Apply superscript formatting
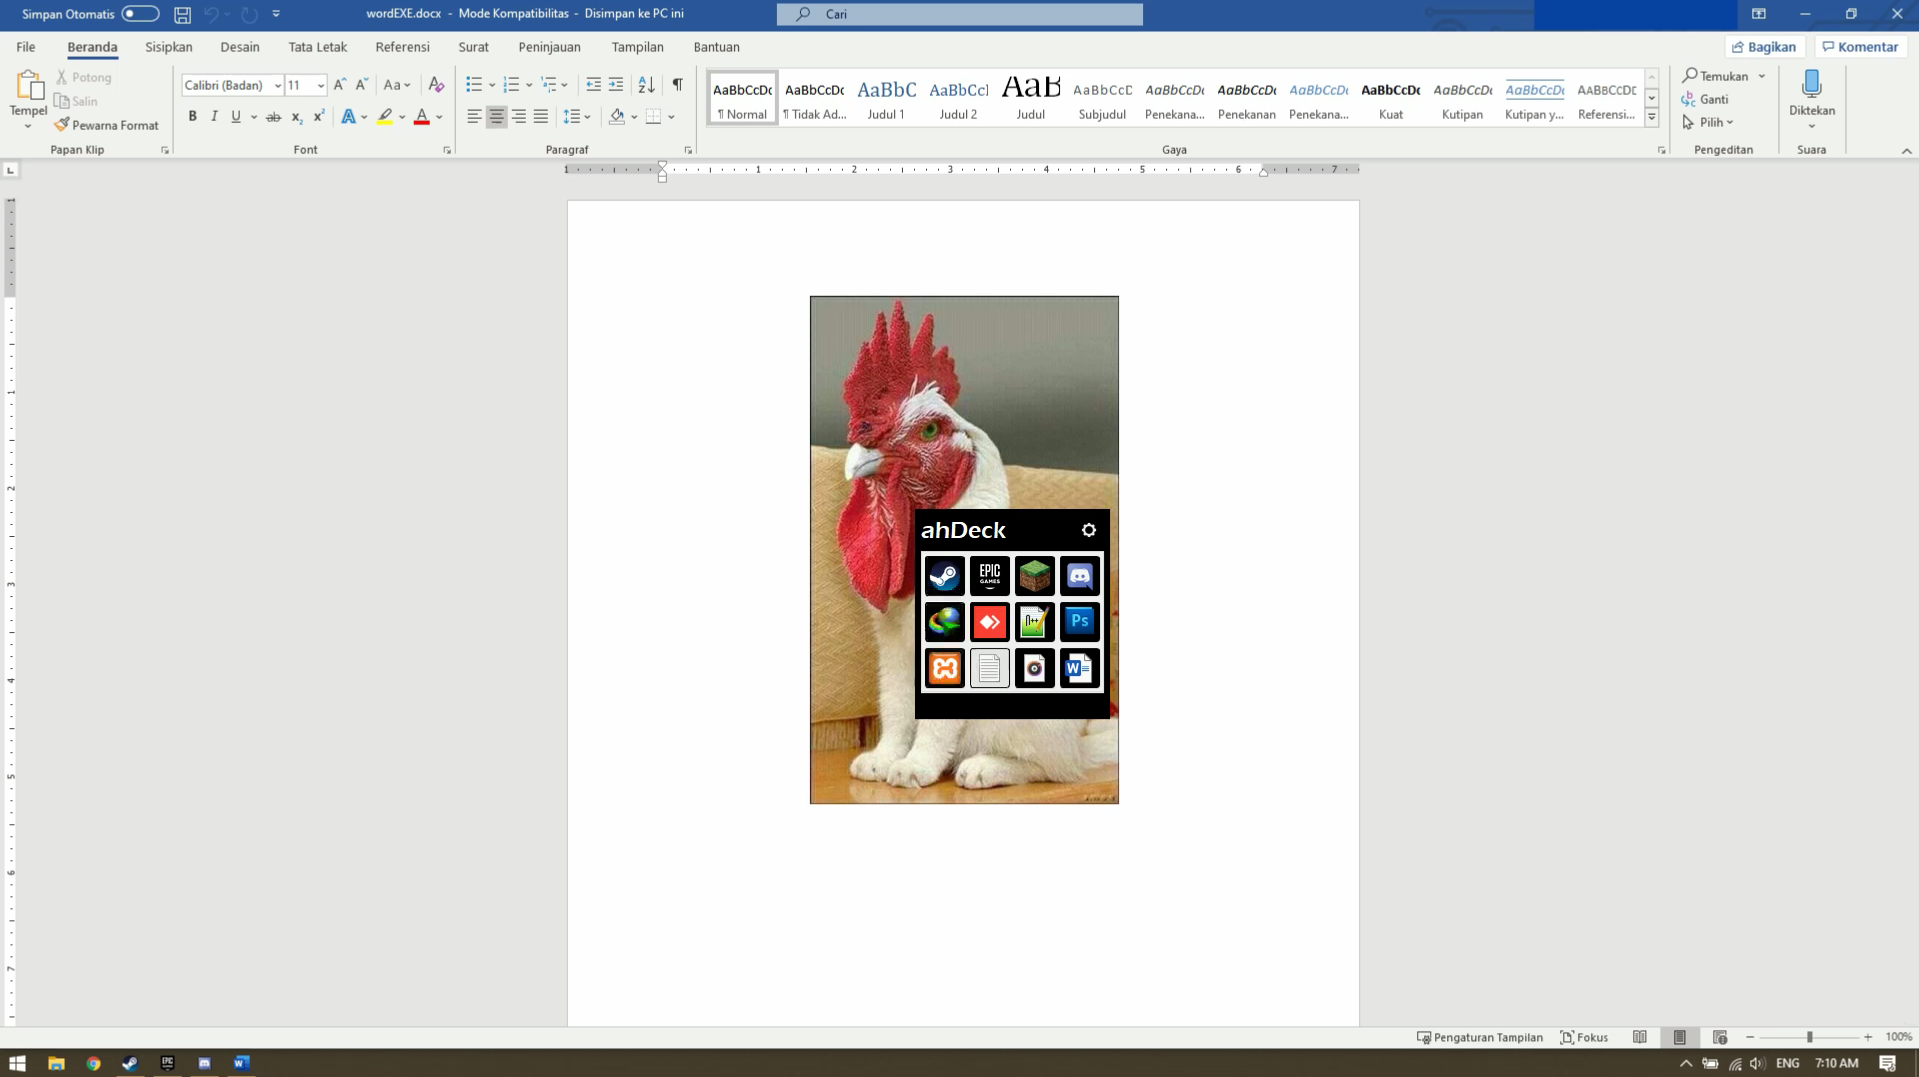Image resolution: width=1919 pixels, height=1077 pixels. click(x=319, y=117)
